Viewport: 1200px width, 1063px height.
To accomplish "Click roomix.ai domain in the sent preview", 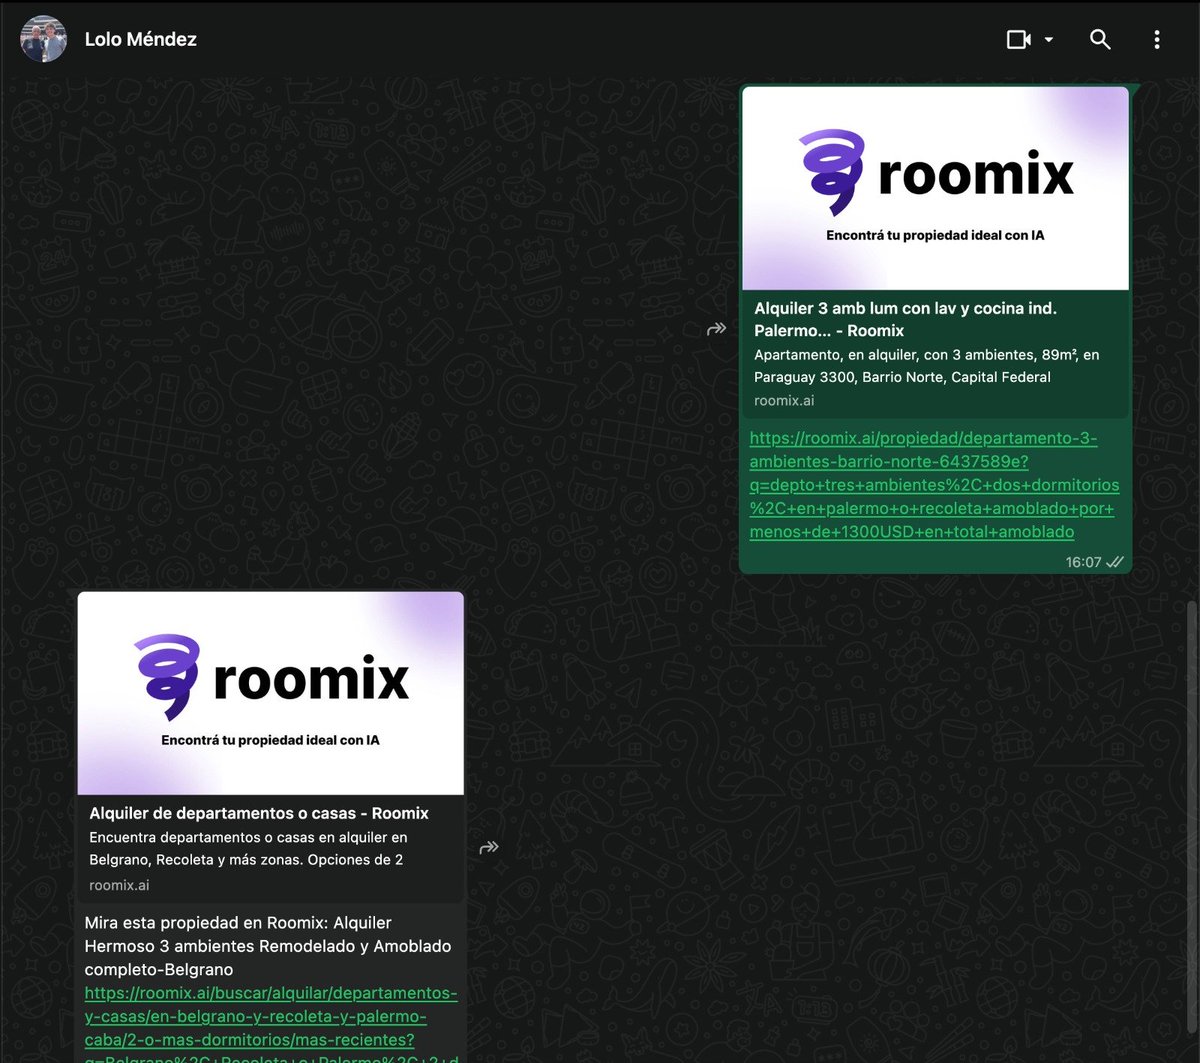I will click(x=784, y=400).
